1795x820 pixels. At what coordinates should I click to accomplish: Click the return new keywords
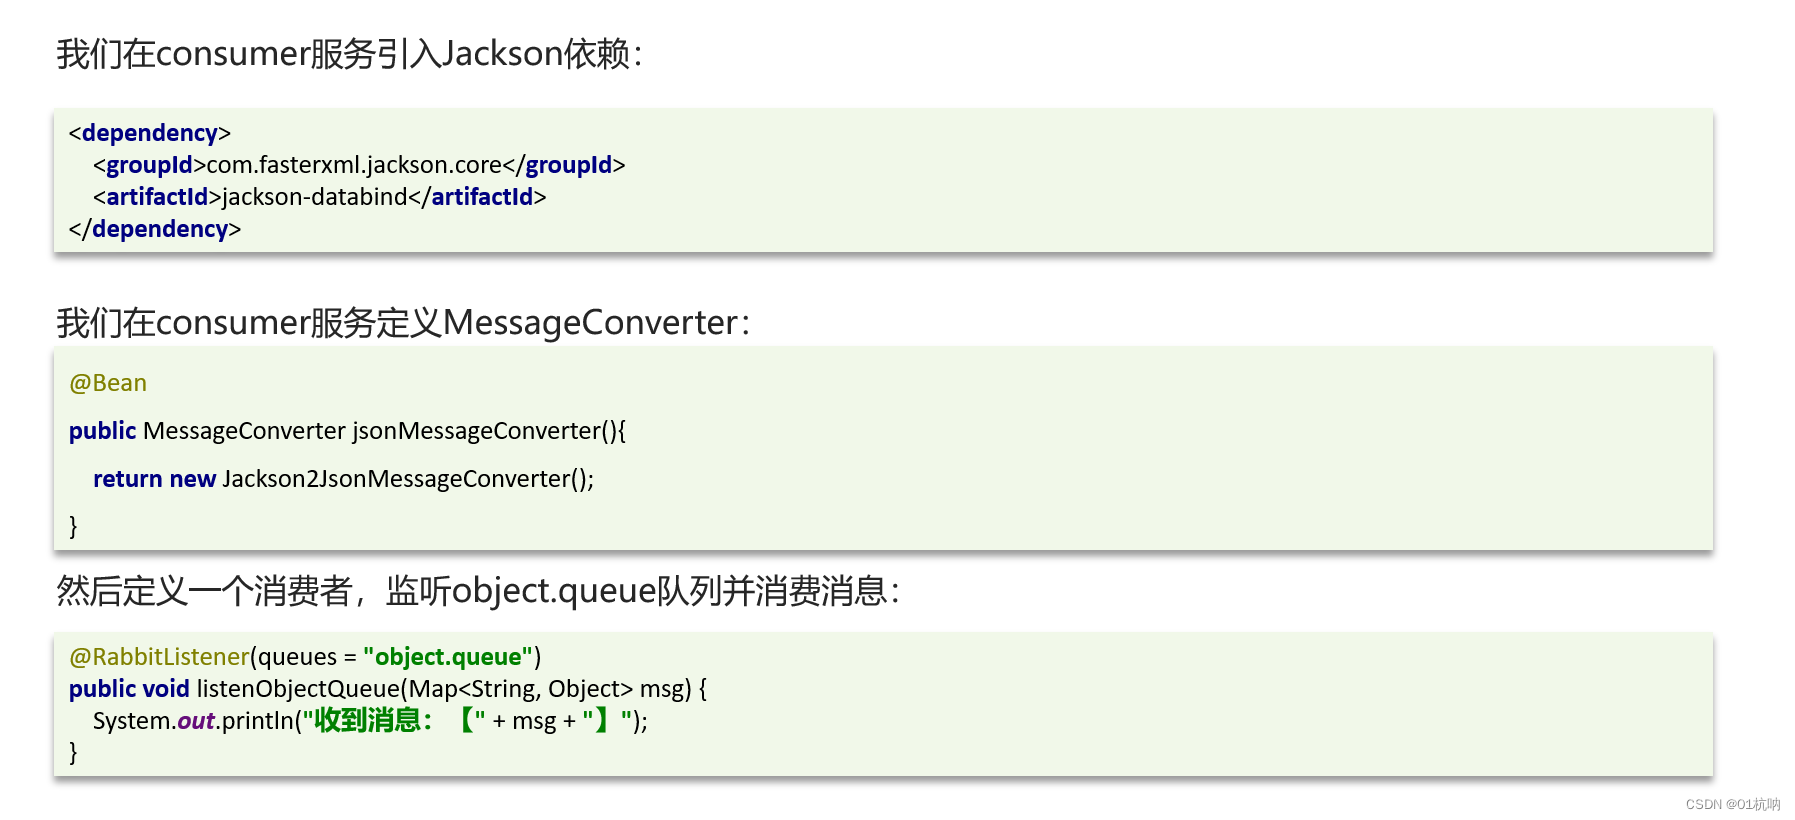tap(154, 479)
